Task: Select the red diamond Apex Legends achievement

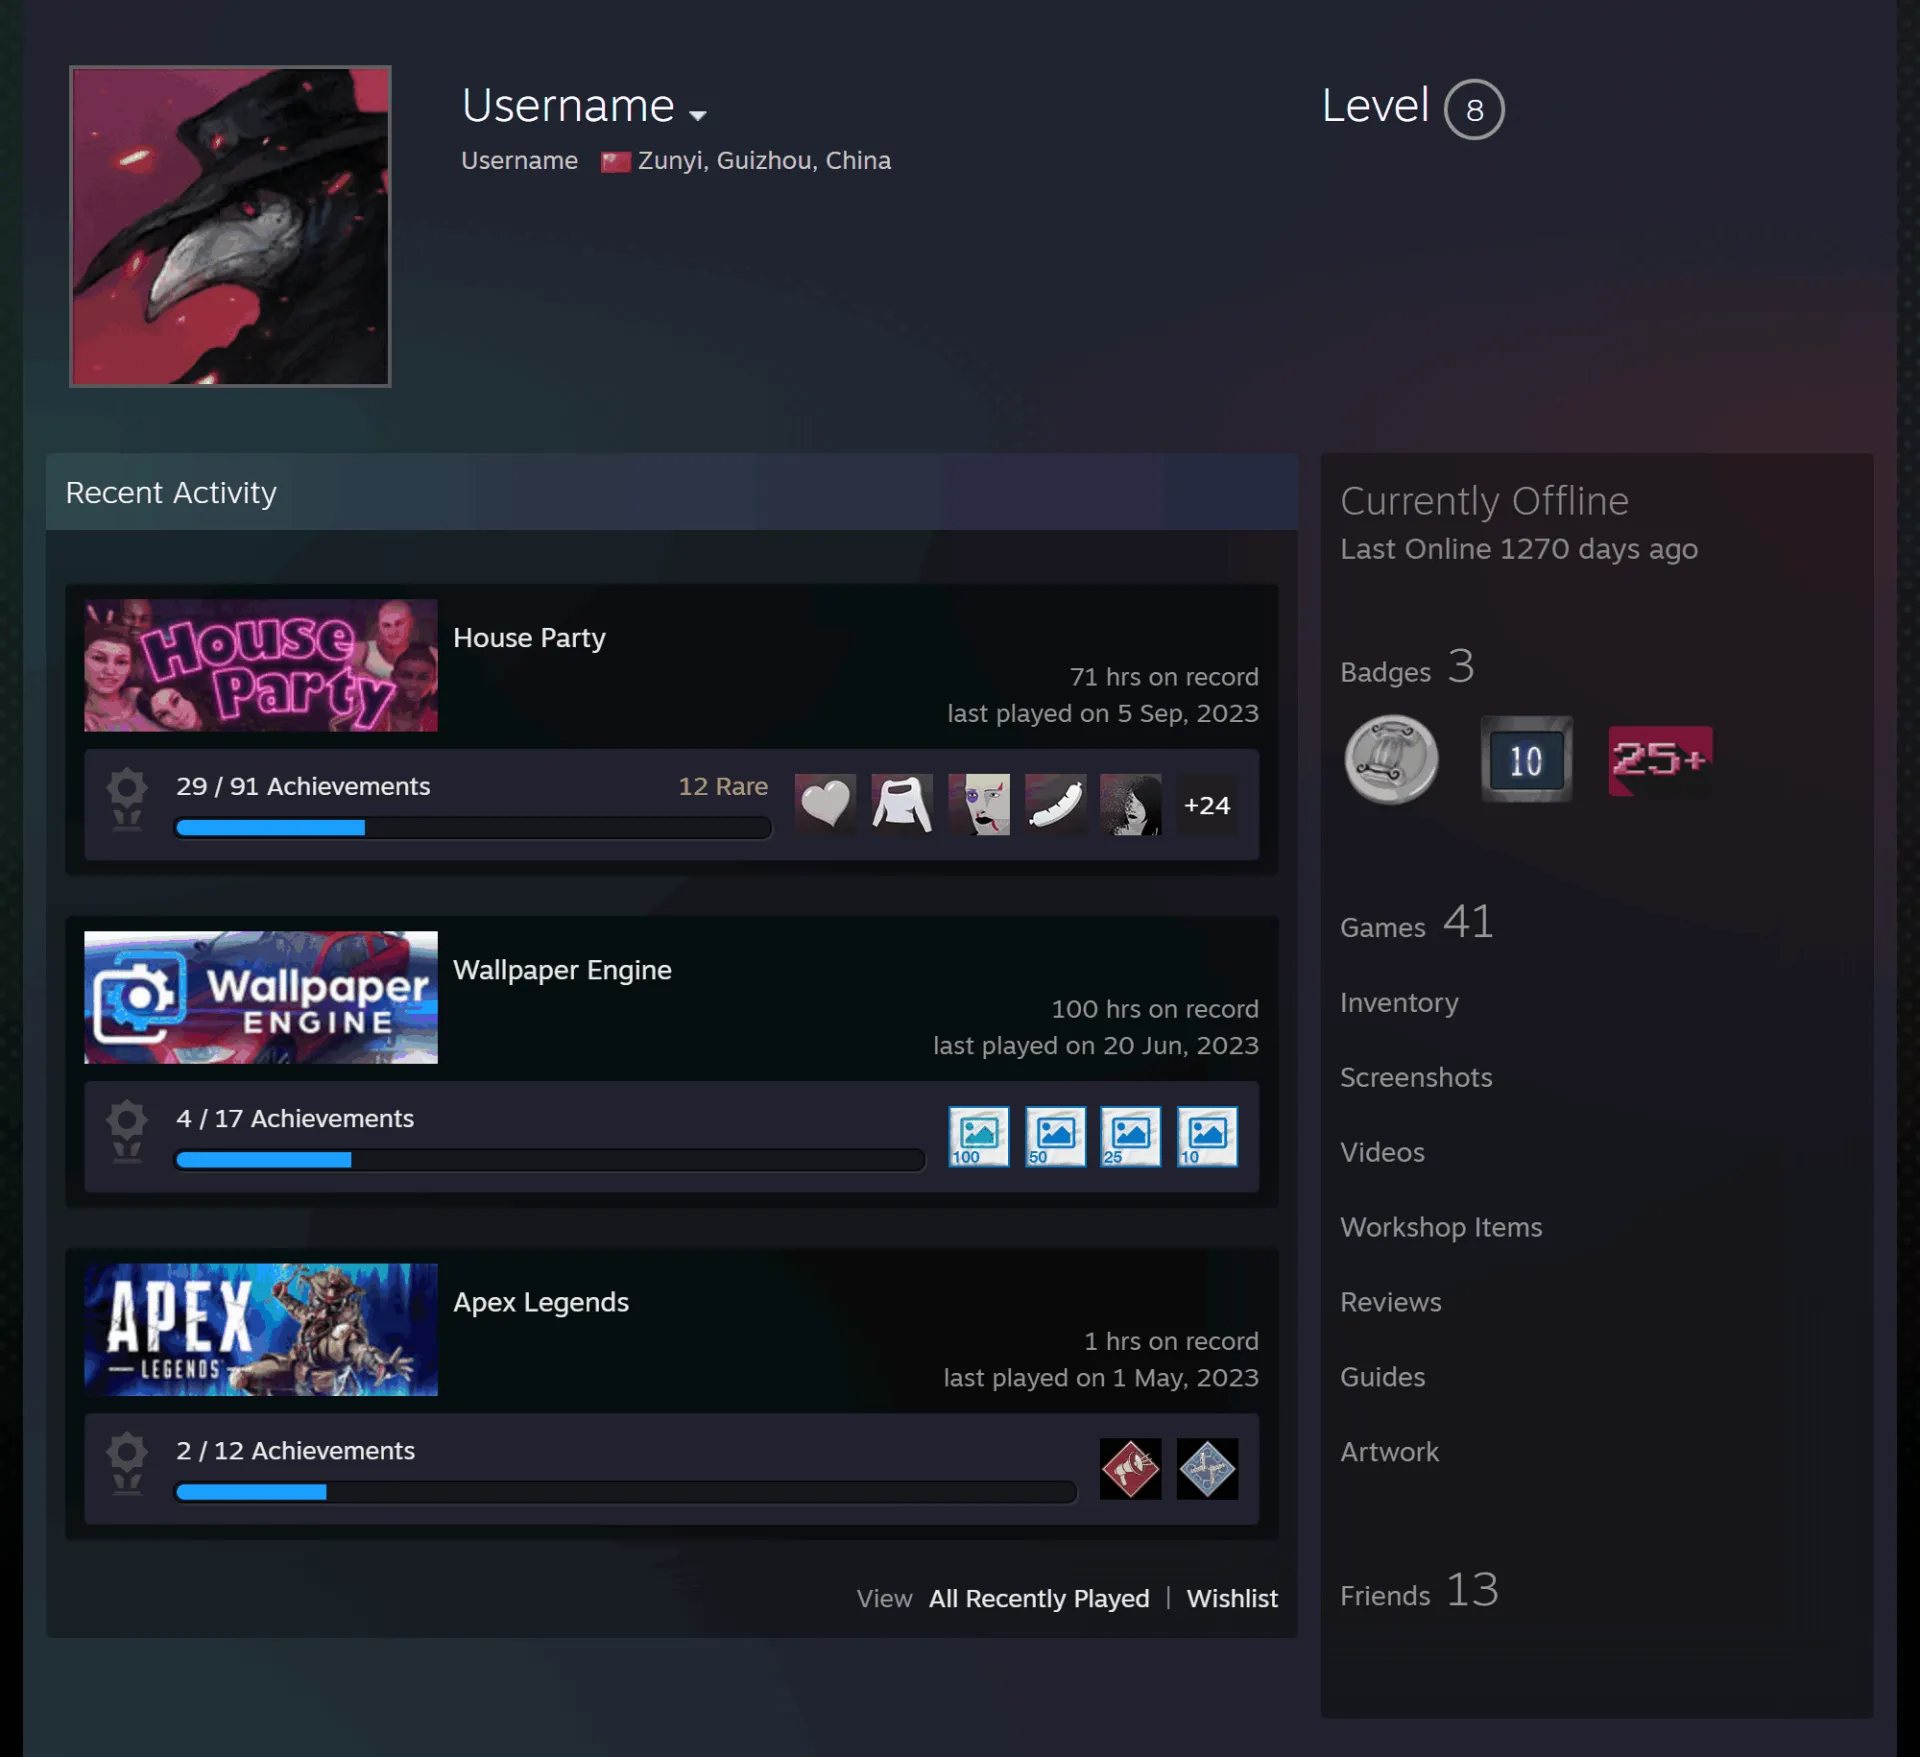Action: coord(1130,1468)
